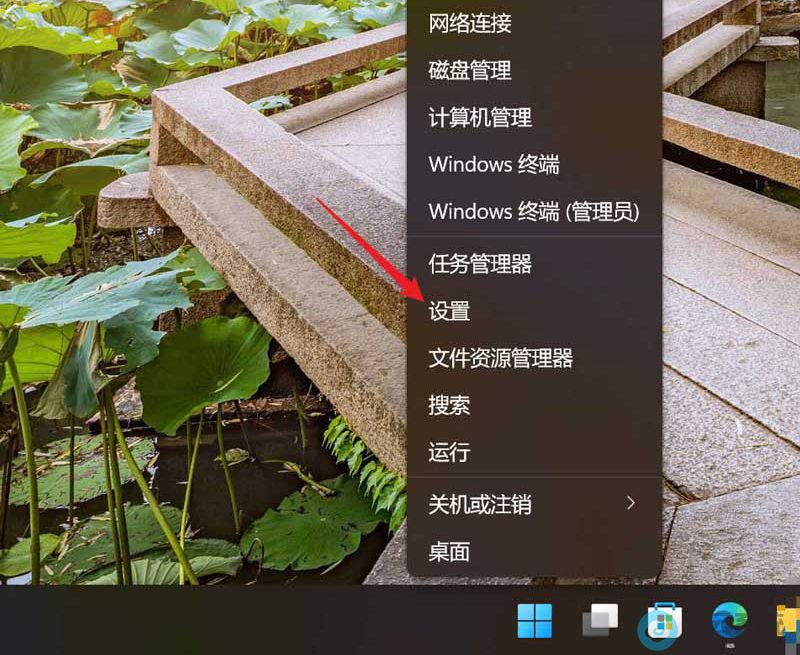Open Microsoft Edge browser icon
800x655 pixels.
click(729, 621)
